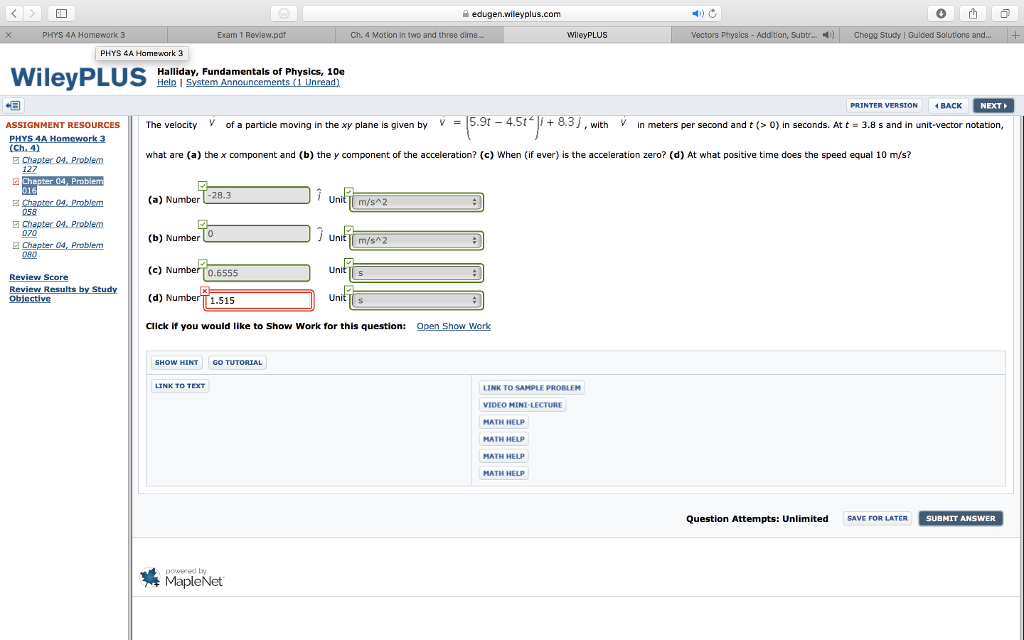Open the Safari share icon

pos(973,13)
